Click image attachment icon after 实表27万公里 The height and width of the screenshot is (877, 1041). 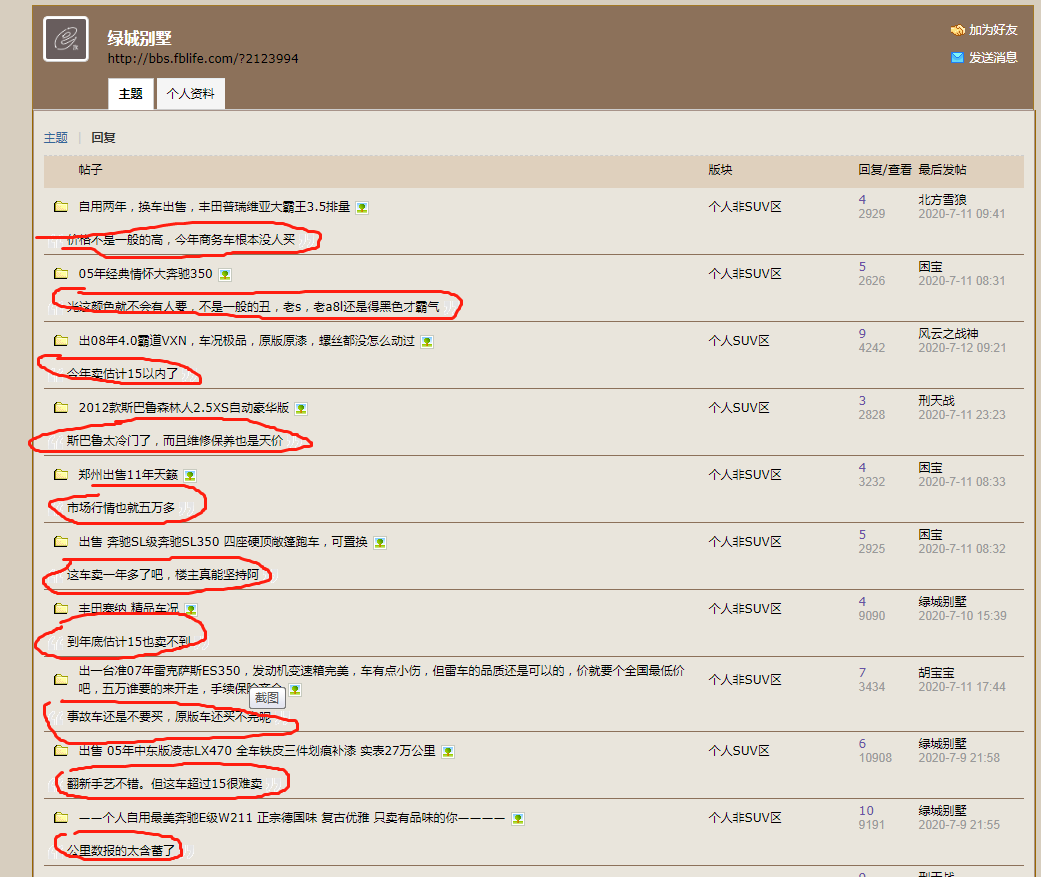[x=448, y=752]
